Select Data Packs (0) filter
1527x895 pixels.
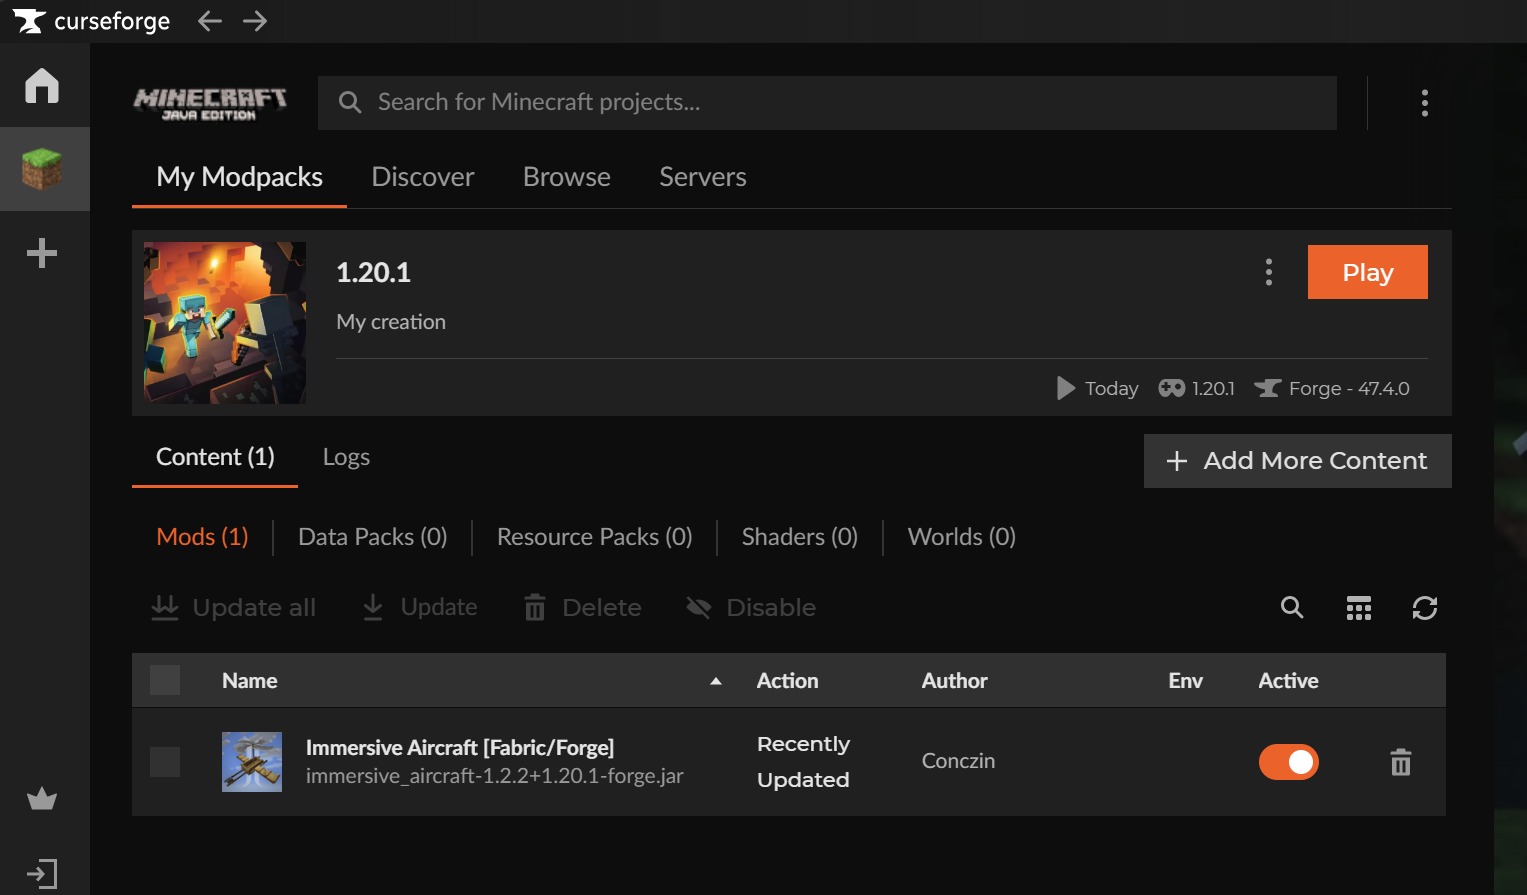373,537
